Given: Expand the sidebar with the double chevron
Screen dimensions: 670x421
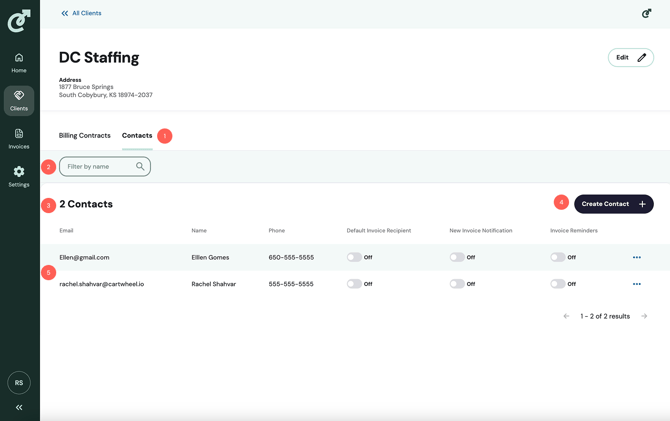Looking at the screenshot, I should click(x=19, y=407).
